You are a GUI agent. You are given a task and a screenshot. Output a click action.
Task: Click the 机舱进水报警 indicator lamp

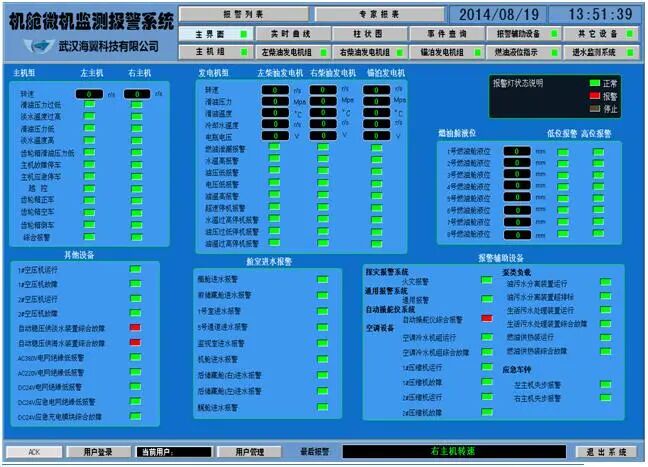323,359
